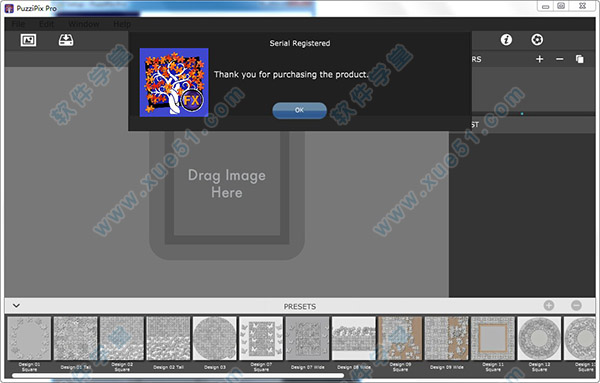
Task: Select Design 09 Wide preset
Action: pyautogui.click(x=447, y=338)
